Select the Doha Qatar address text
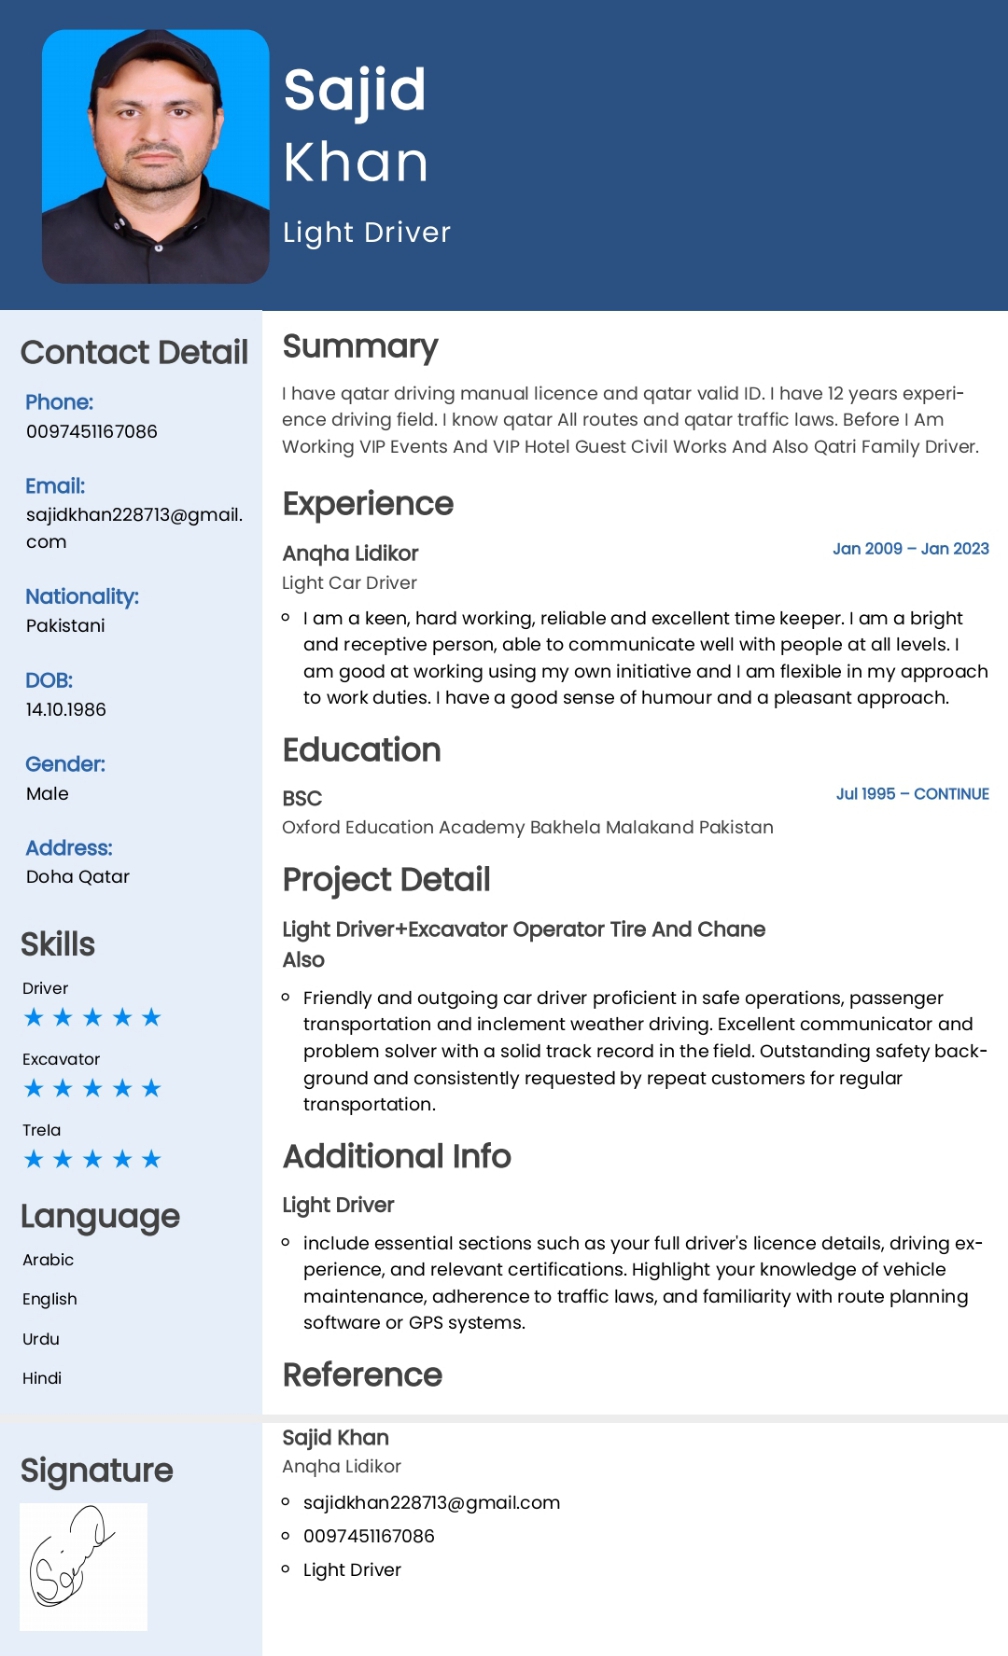 click(78, 876)
